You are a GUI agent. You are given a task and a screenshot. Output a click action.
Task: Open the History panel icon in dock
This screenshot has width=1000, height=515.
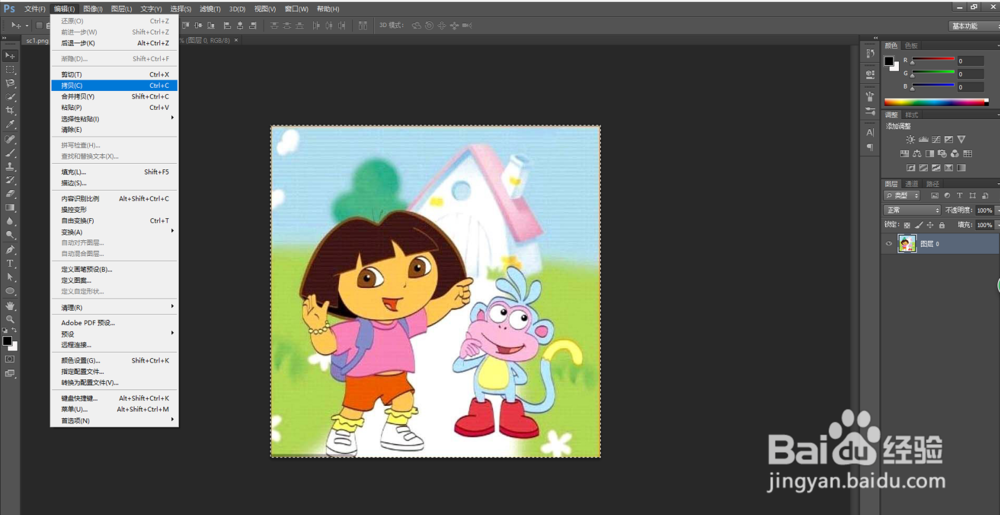pyautogui.click(x=870, y=54)
